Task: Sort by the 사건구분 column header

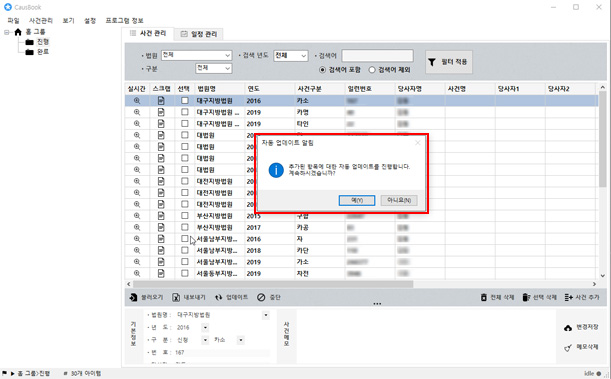Action: click(320, 89)
